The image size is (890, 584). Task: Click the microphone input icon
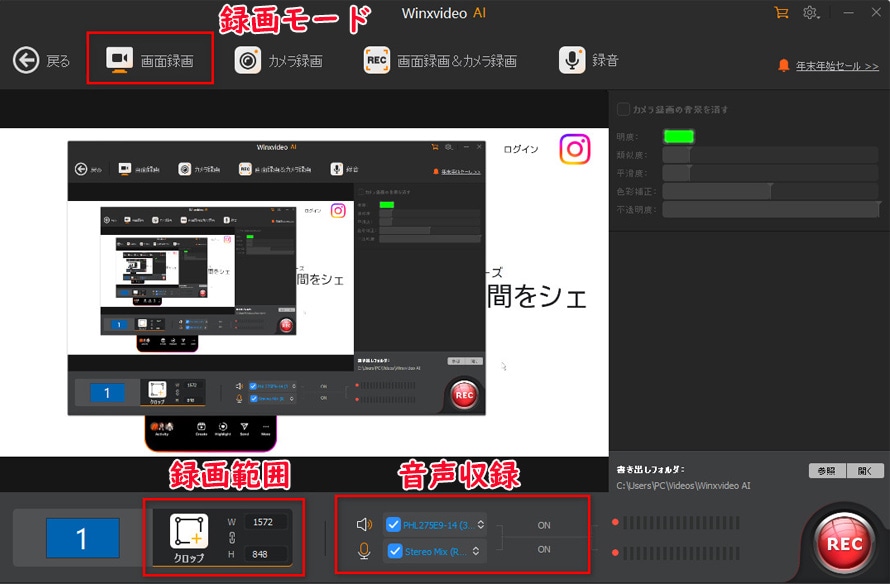[x=365, y=550]
